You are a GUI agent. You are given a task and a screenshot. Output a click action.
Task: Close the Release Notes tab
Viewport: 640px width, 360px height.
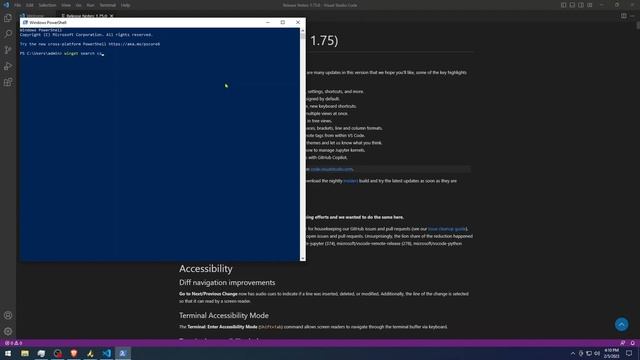click(111, 16)
